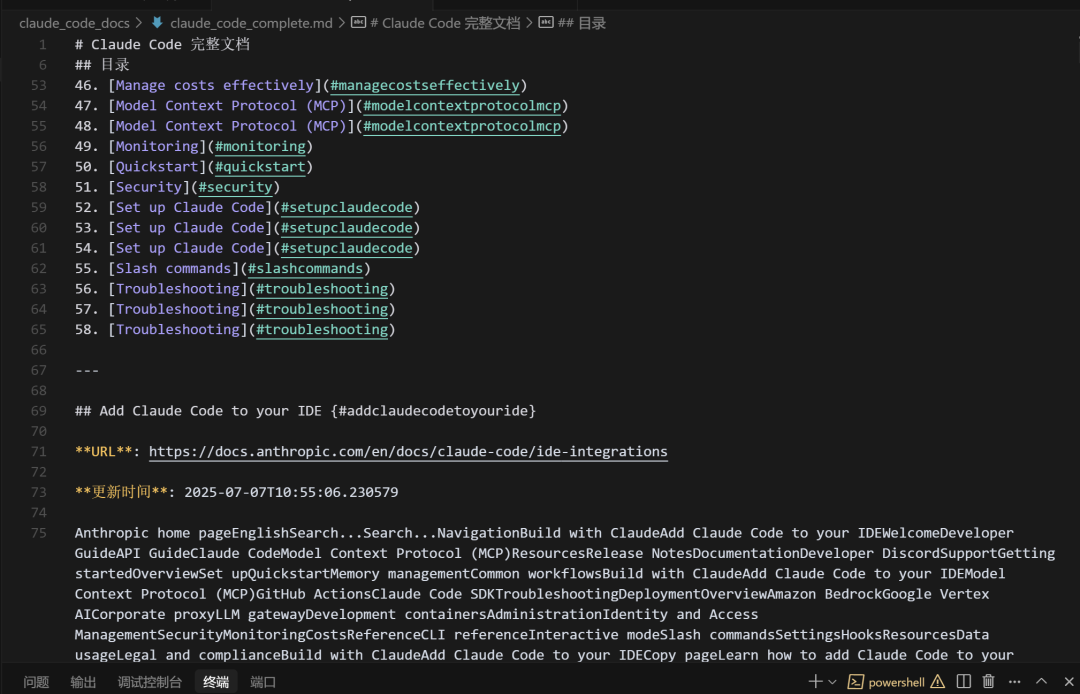This screenshot has height=694, width=1080.
Task: Click the claude_code_docs breadcrumb folder
Action: point(74,23)
